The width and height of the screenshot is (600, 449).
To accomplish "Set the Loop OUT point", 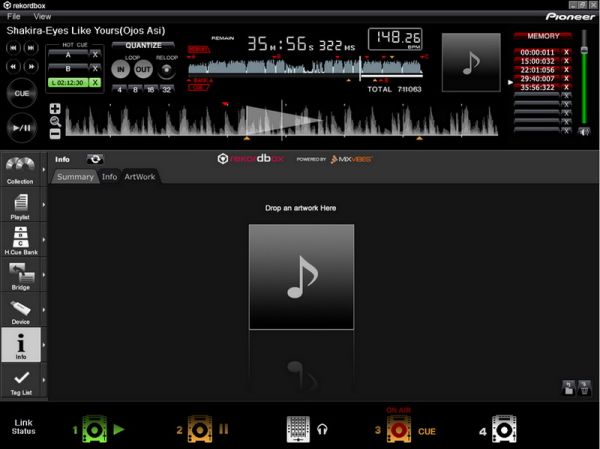I will coord(143,69).
